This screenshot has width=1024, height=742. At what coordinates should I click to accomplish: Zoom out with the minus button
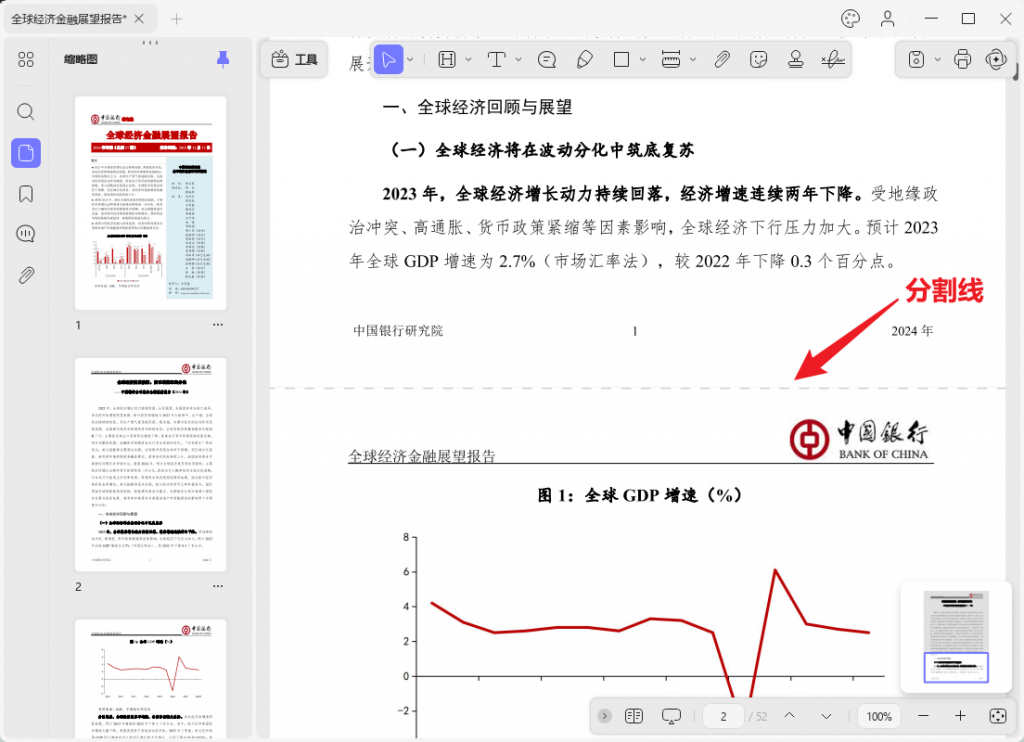coord(923,716)
